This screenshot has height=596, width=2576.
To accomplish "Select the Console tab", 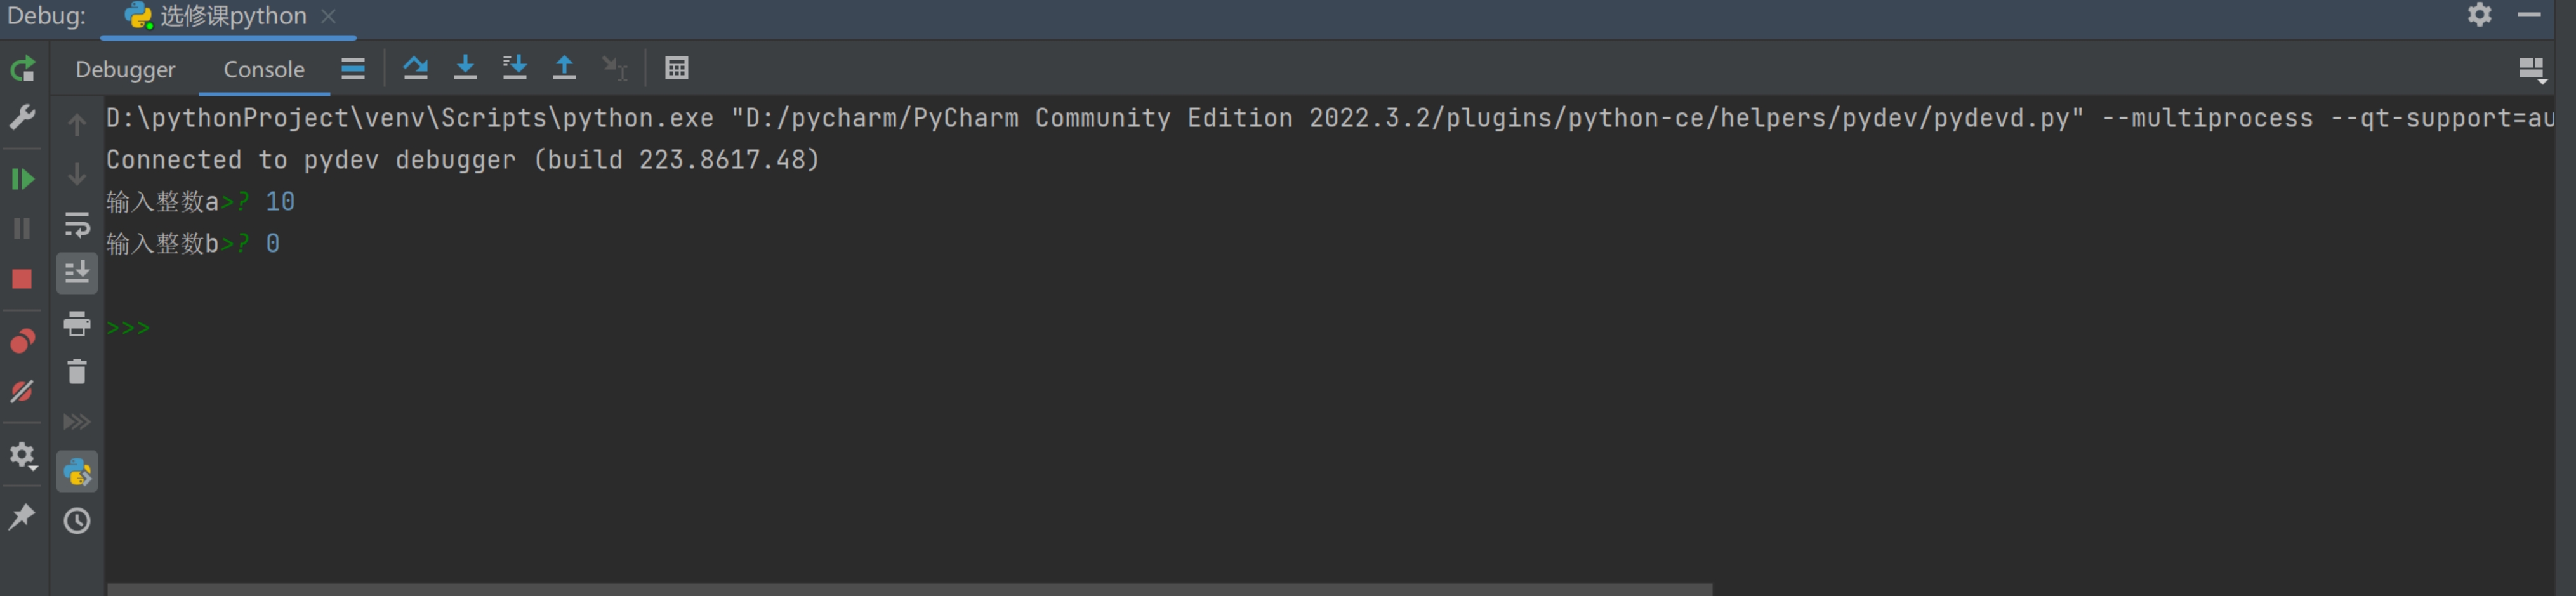I will coord(264,69).
